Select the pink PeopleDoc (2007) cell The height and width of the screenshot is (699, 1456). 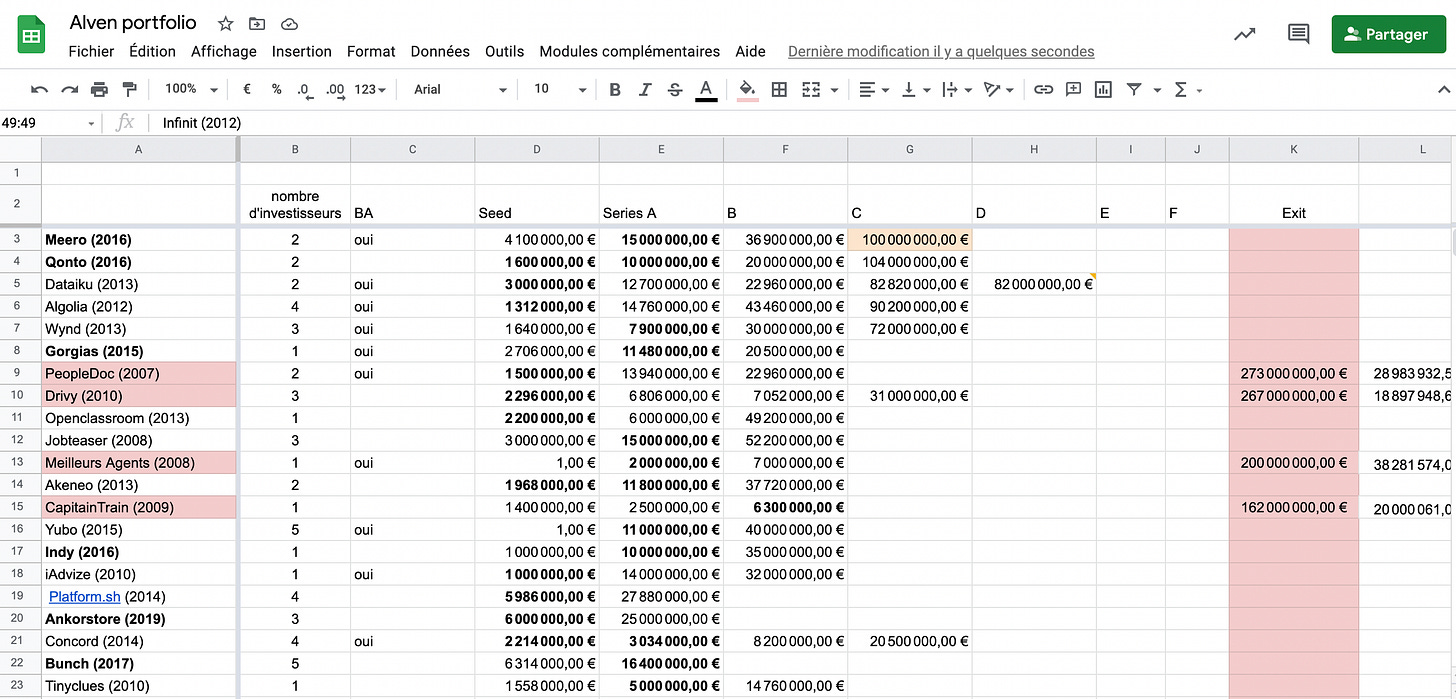tap(139, 373)
